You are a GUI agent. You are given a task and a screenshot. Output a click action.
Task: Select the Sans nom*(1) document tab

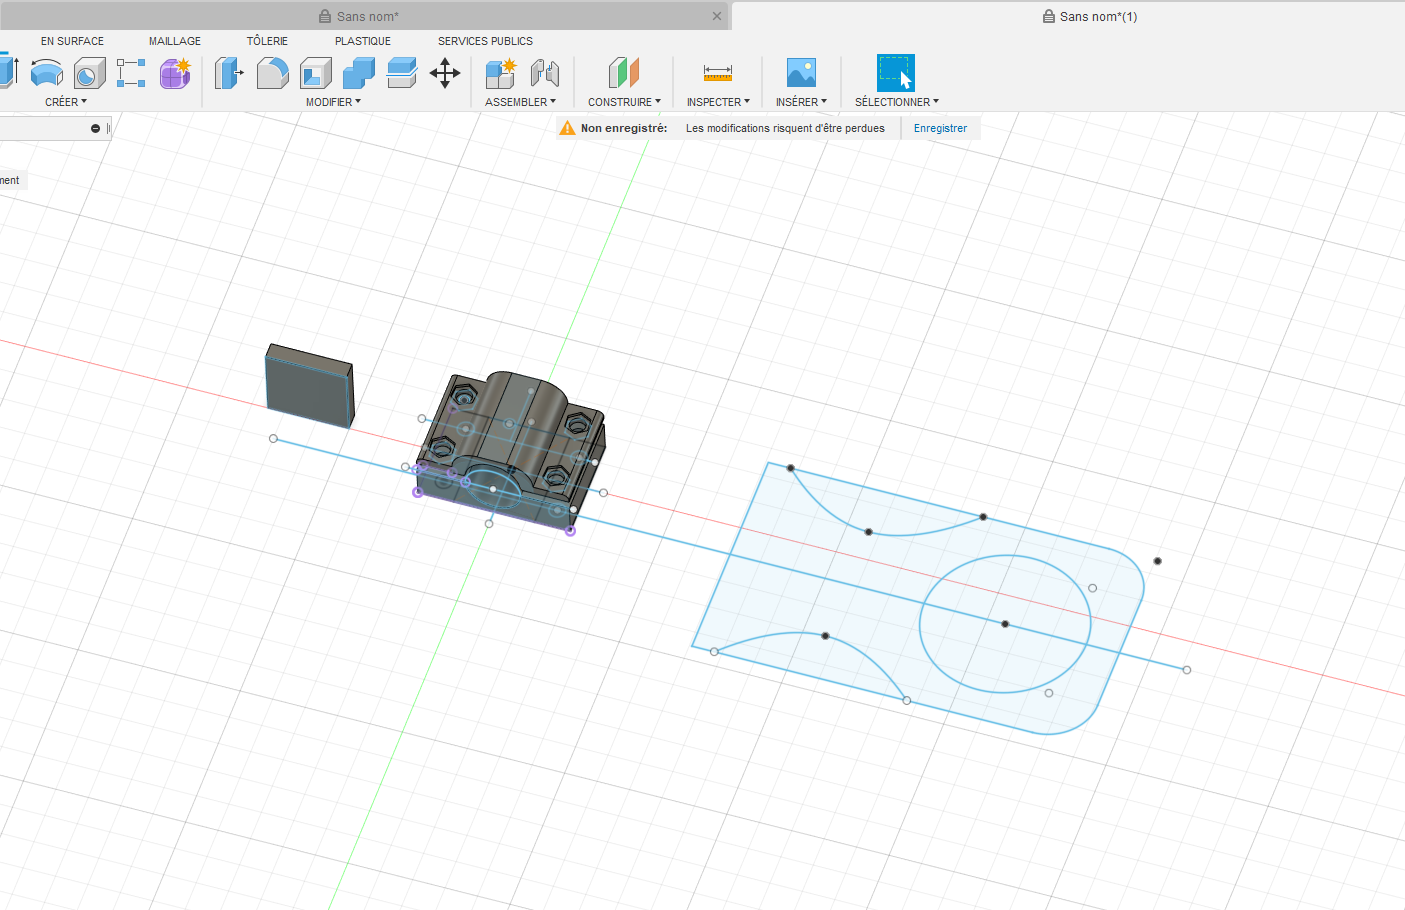point(1068,16)
